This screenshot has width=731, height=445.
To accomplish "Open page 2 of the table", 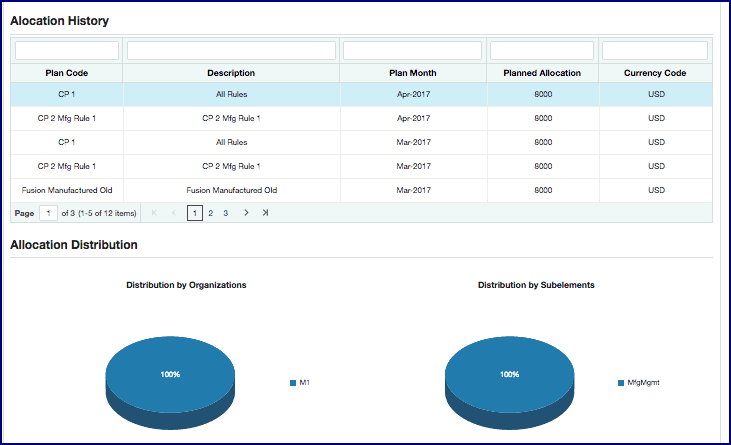I will click(211, 213).
